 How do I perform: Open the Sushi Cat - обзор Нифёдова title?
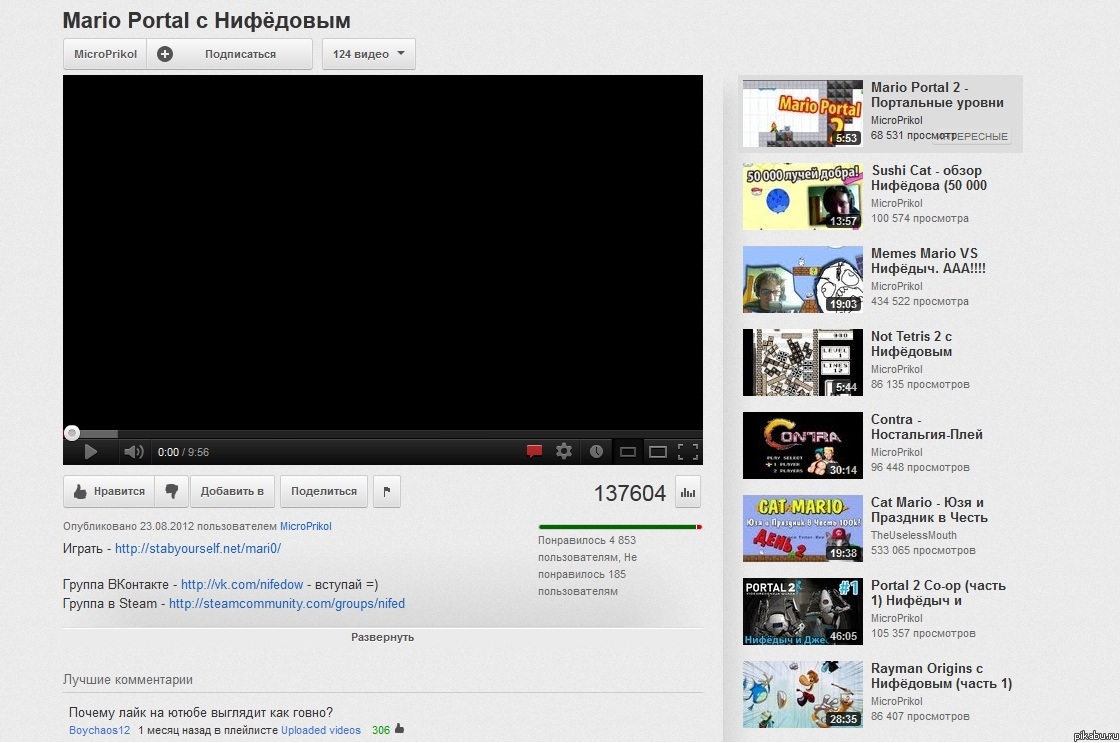coord(929,178)
